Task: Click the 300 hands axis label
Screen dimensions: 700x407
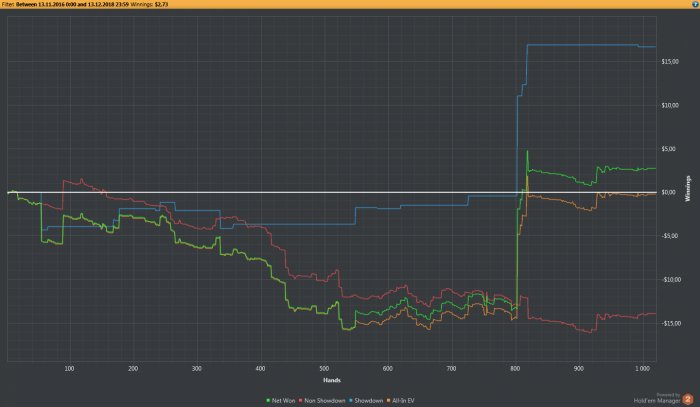Action: 197,369
